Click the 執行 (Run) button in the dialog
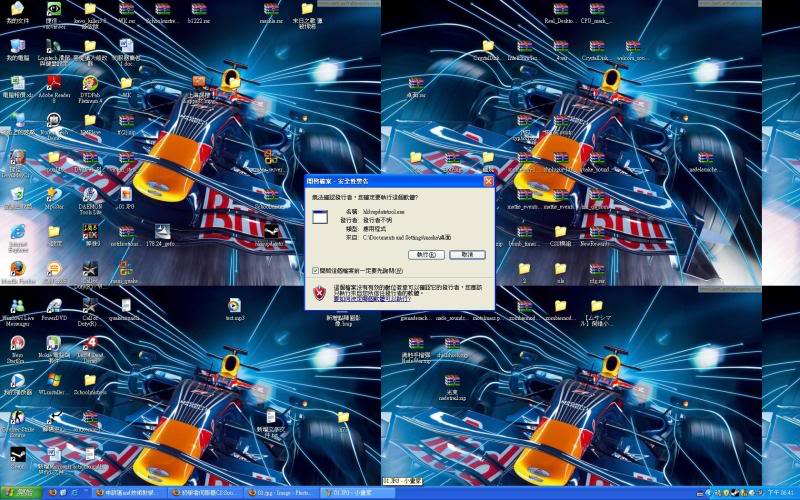This screenshot has height=500, width=800. (x=424, y=255)
